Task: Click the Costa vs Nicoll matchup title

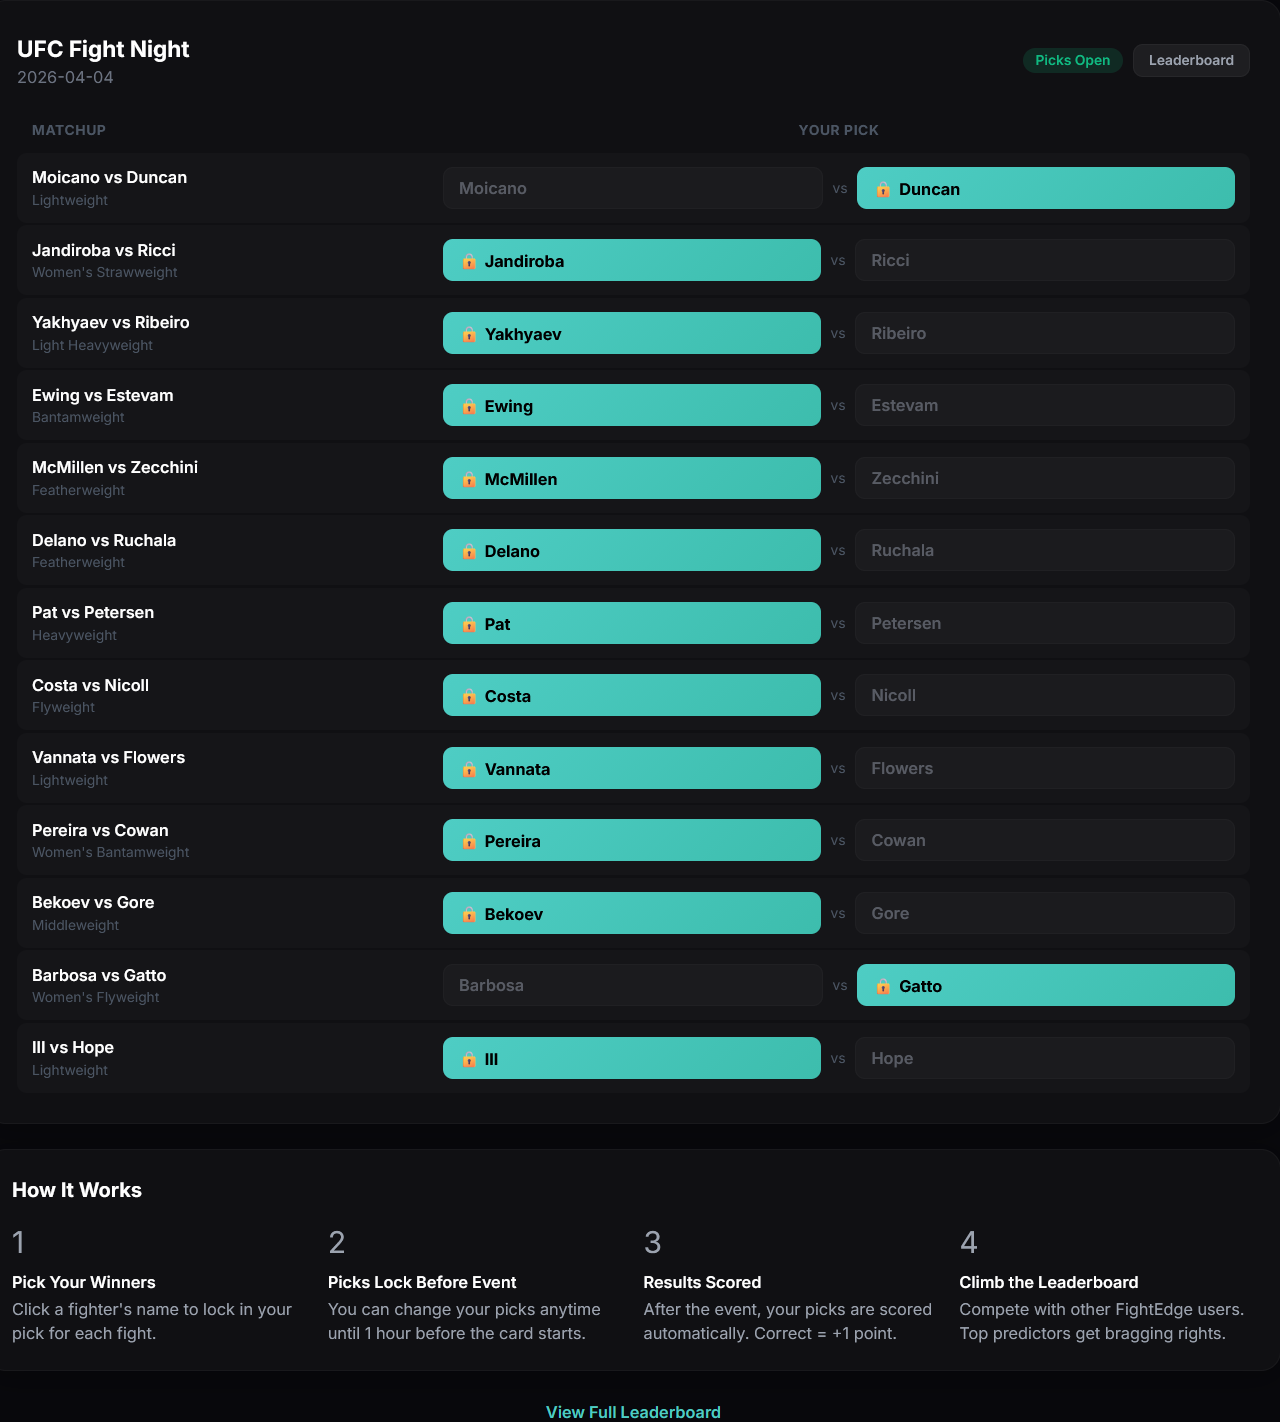Action: [90, 685]
